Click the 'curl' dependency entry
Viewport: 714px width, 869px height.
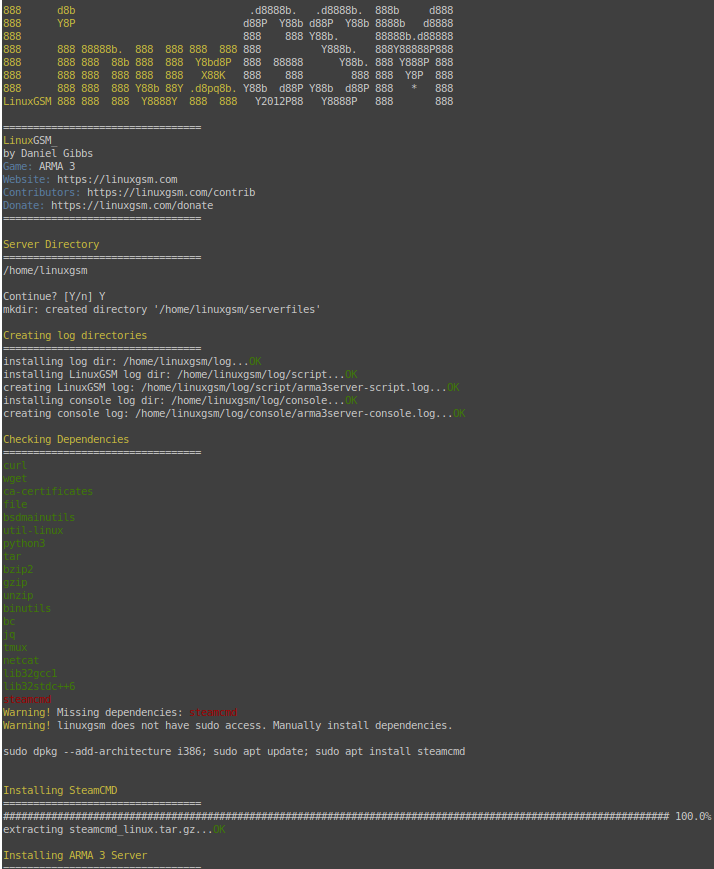point(15,466)
